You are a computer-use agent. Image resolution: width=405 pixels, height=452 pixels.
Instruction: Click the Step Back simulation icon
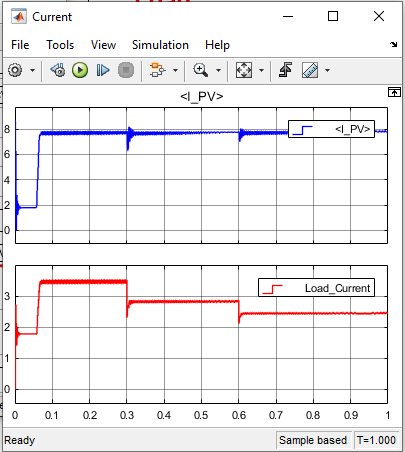pyautogui.click(x=58, y=70)
